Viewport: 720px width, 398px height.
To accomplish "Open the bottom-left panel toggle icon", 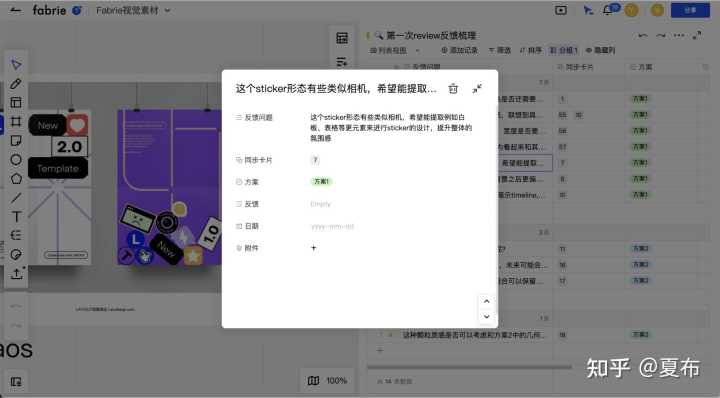I will pos(16,381).
